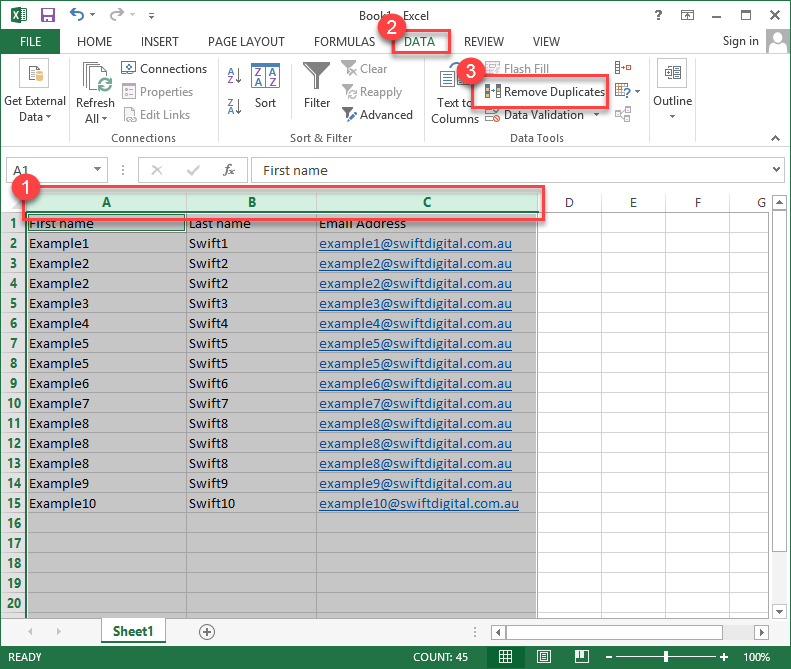
Task: Switch to Page Layout view
Action: [544, 657]
